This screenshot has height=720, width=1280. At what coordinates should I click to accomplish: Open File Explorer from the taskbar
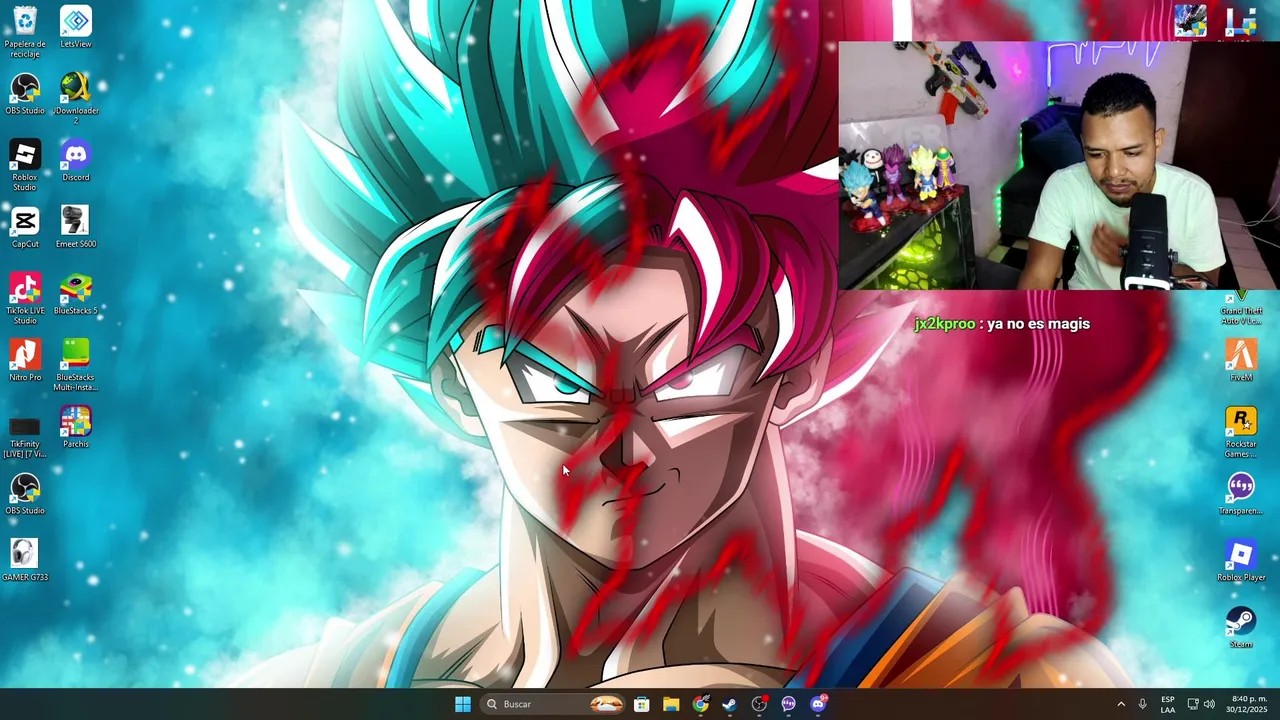[671, 704]
